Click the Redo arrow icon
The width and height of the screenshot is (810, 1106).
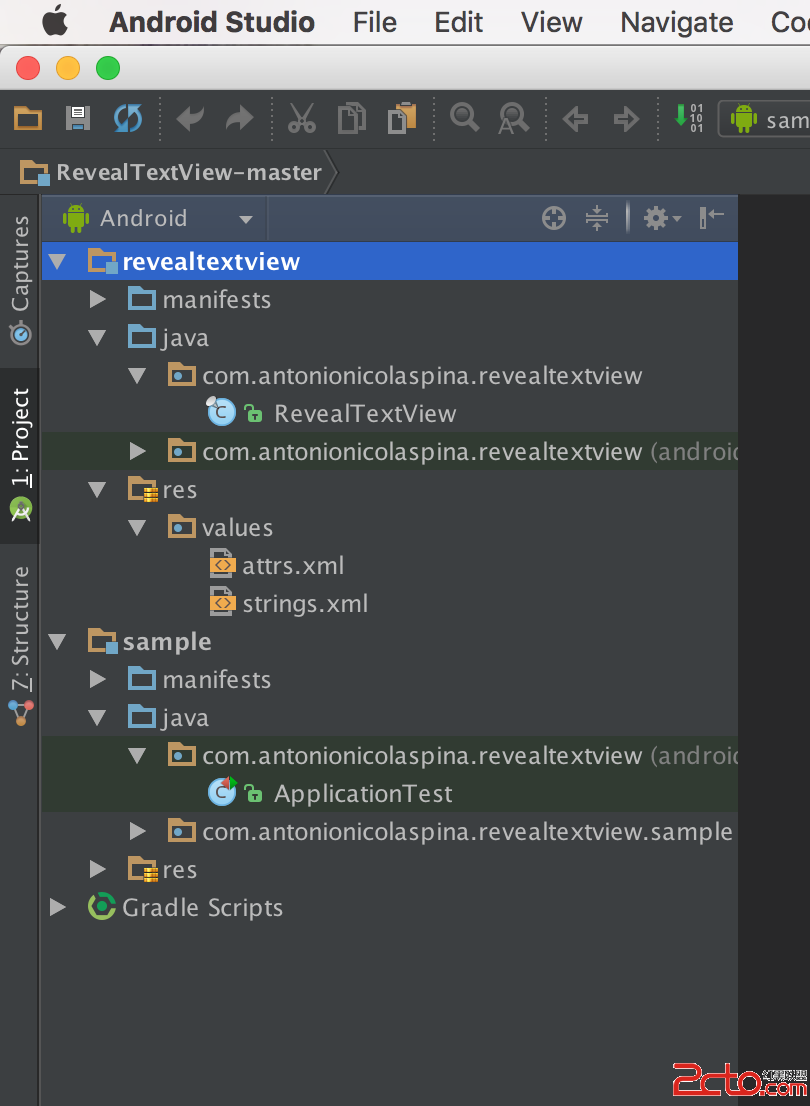(x=240, y=118)
